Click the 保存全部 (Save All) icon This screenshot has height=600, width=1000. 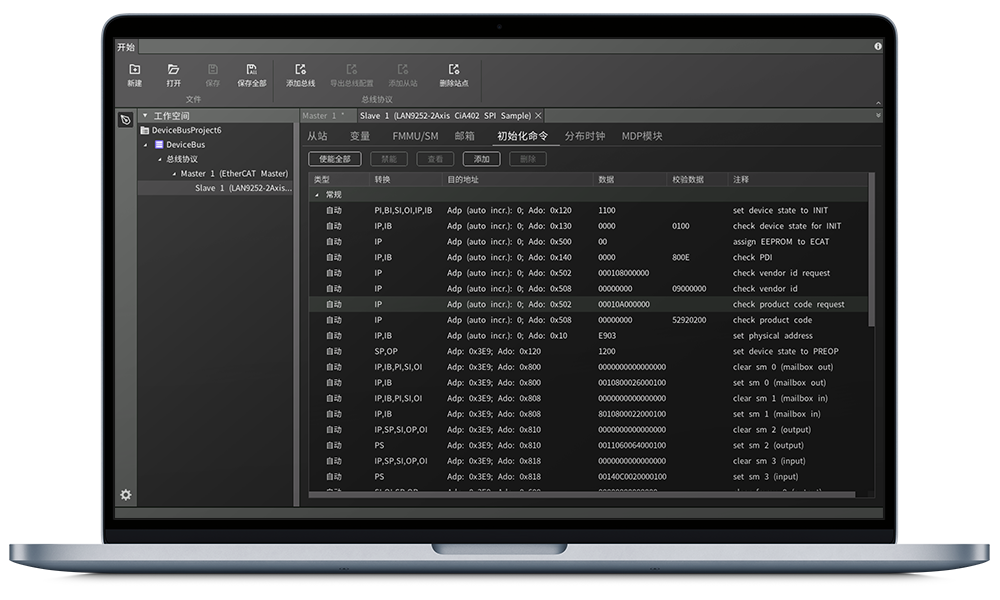(252, 70)
